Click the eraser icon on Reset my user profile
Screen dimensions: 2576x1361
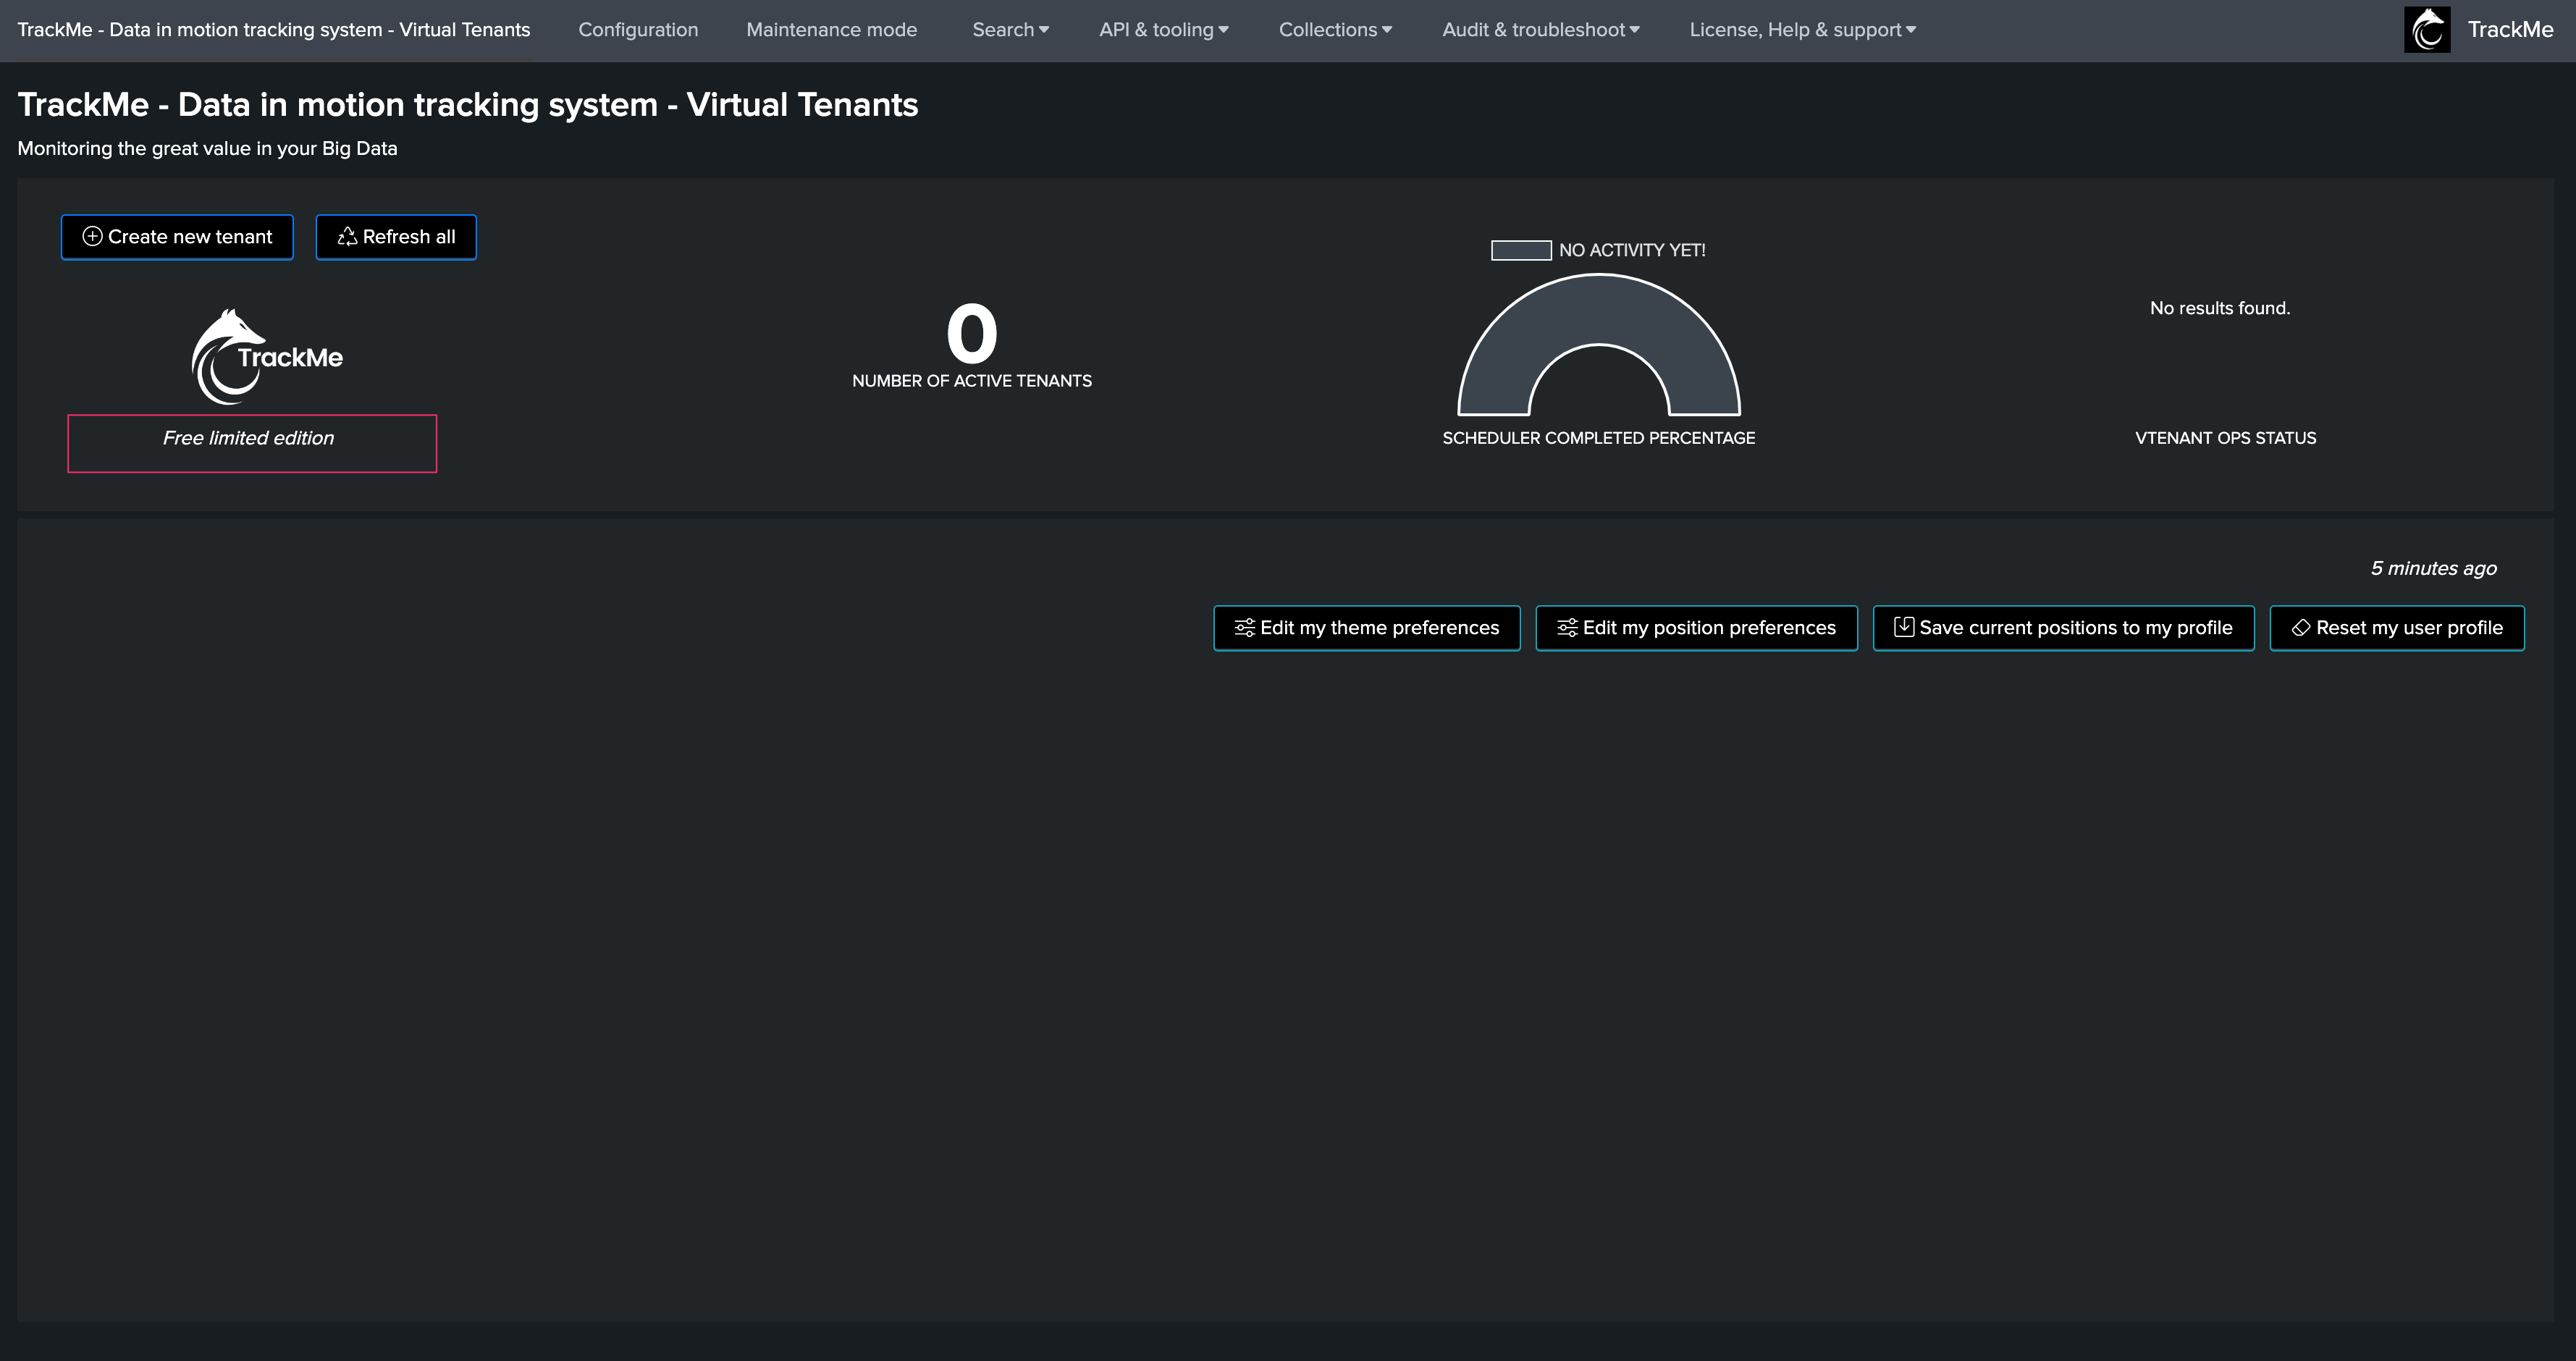pyautogui.click(x=2301, y=627)
